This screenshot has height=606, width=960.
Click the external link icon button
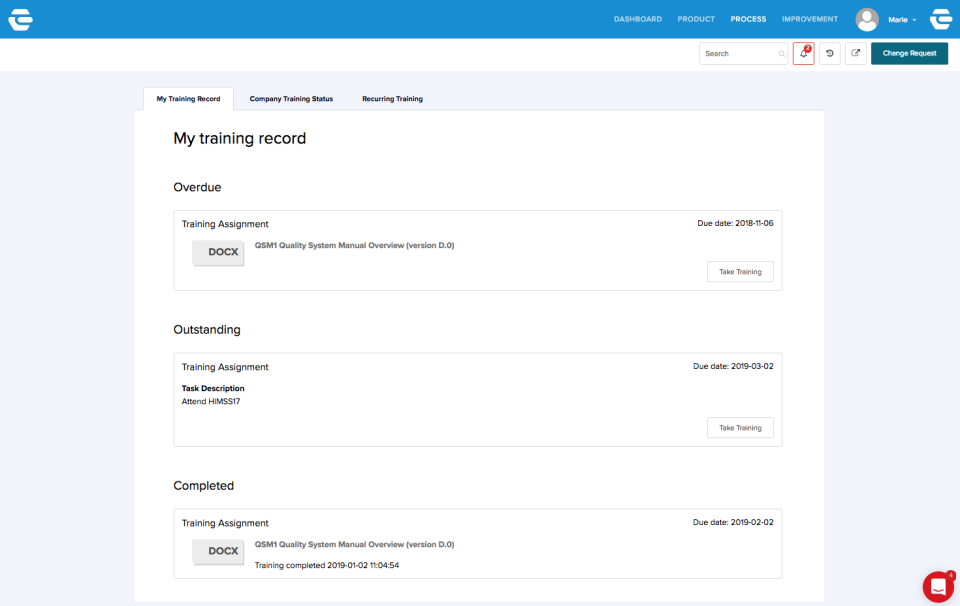pyautogui.click(x=856, y=53)
